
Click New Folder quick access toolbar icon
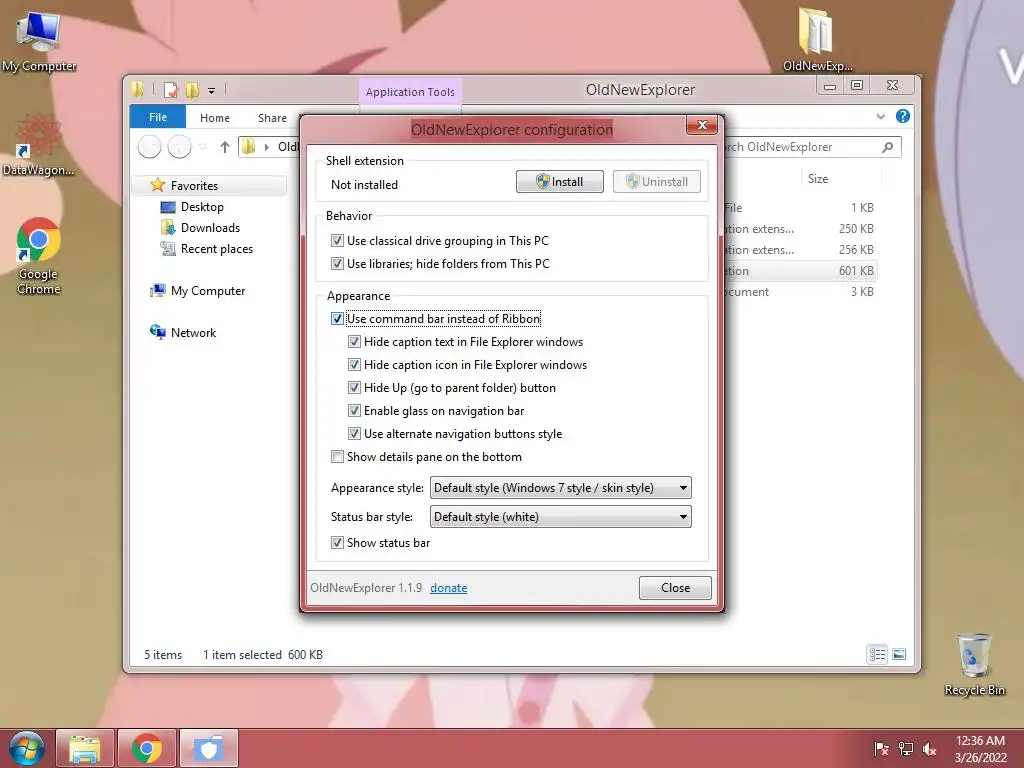[x=192, y=90]
